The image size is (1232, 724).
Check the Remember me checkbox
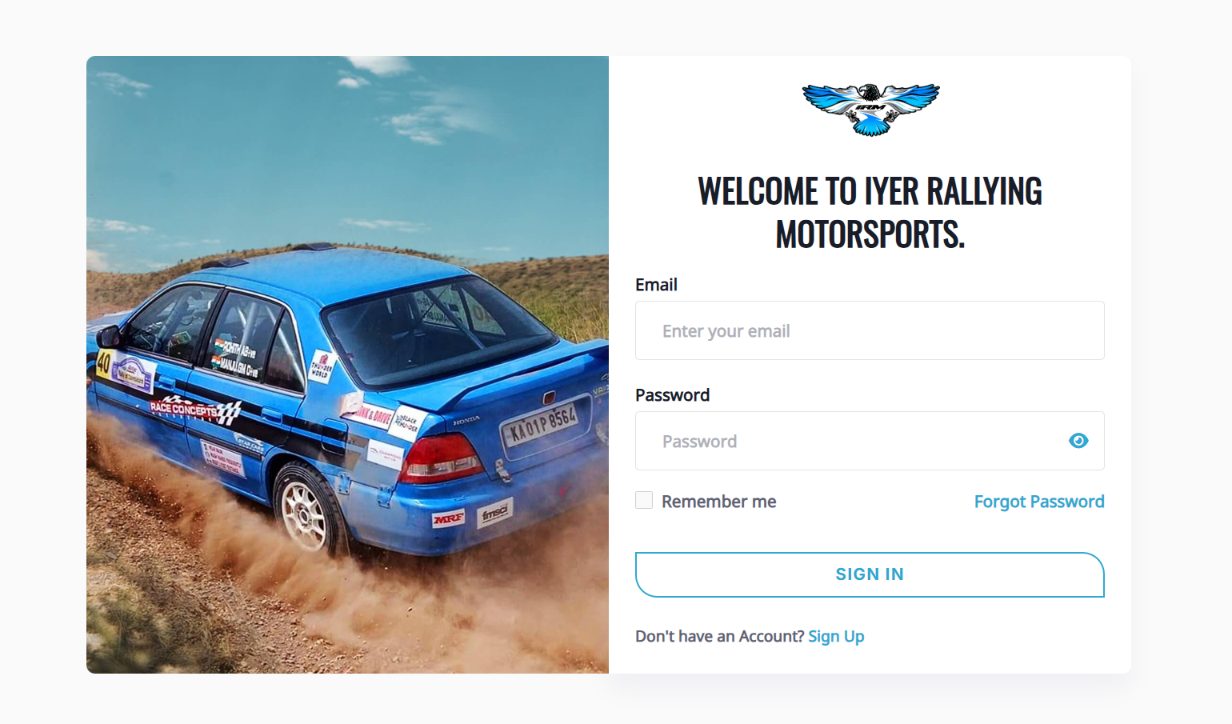point(644,500)
